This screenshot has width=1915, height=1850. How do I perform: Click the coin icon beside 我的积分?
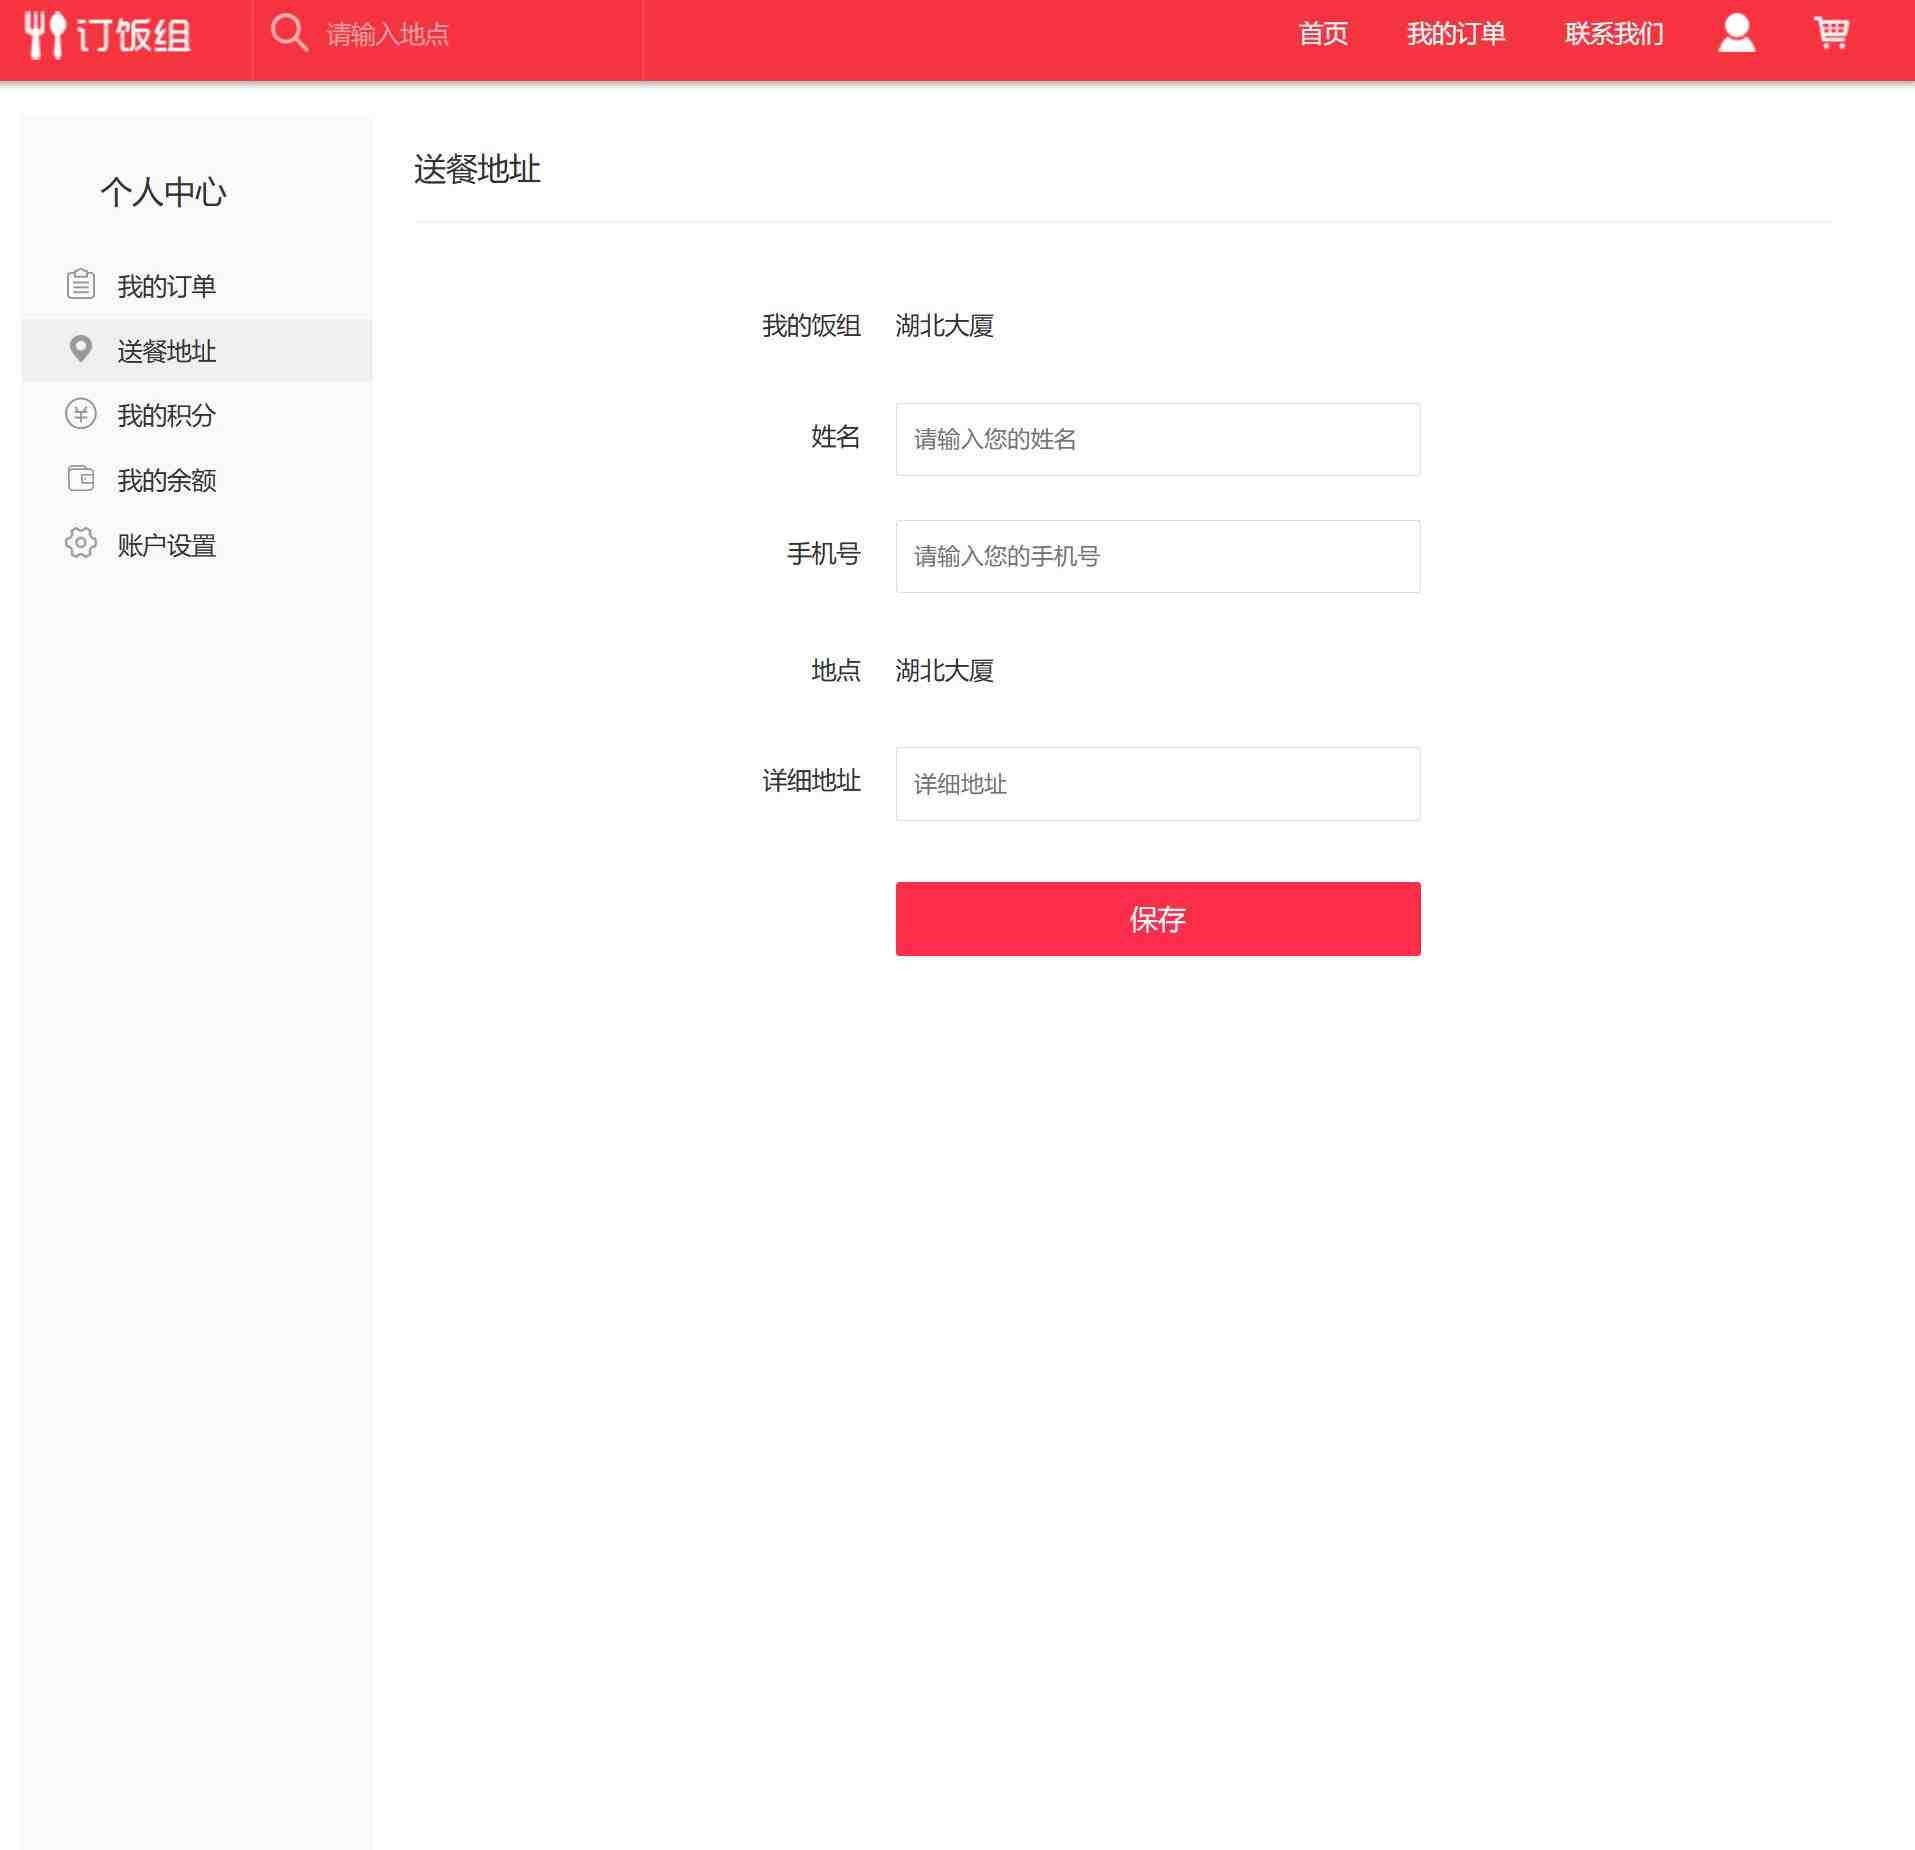[x=79, y=414]
